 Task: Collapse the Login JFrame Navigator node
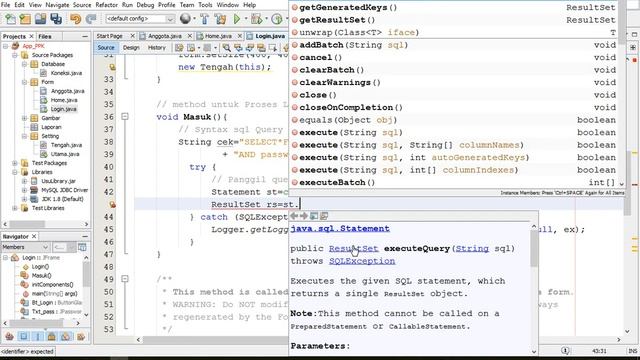pos(5,258)
